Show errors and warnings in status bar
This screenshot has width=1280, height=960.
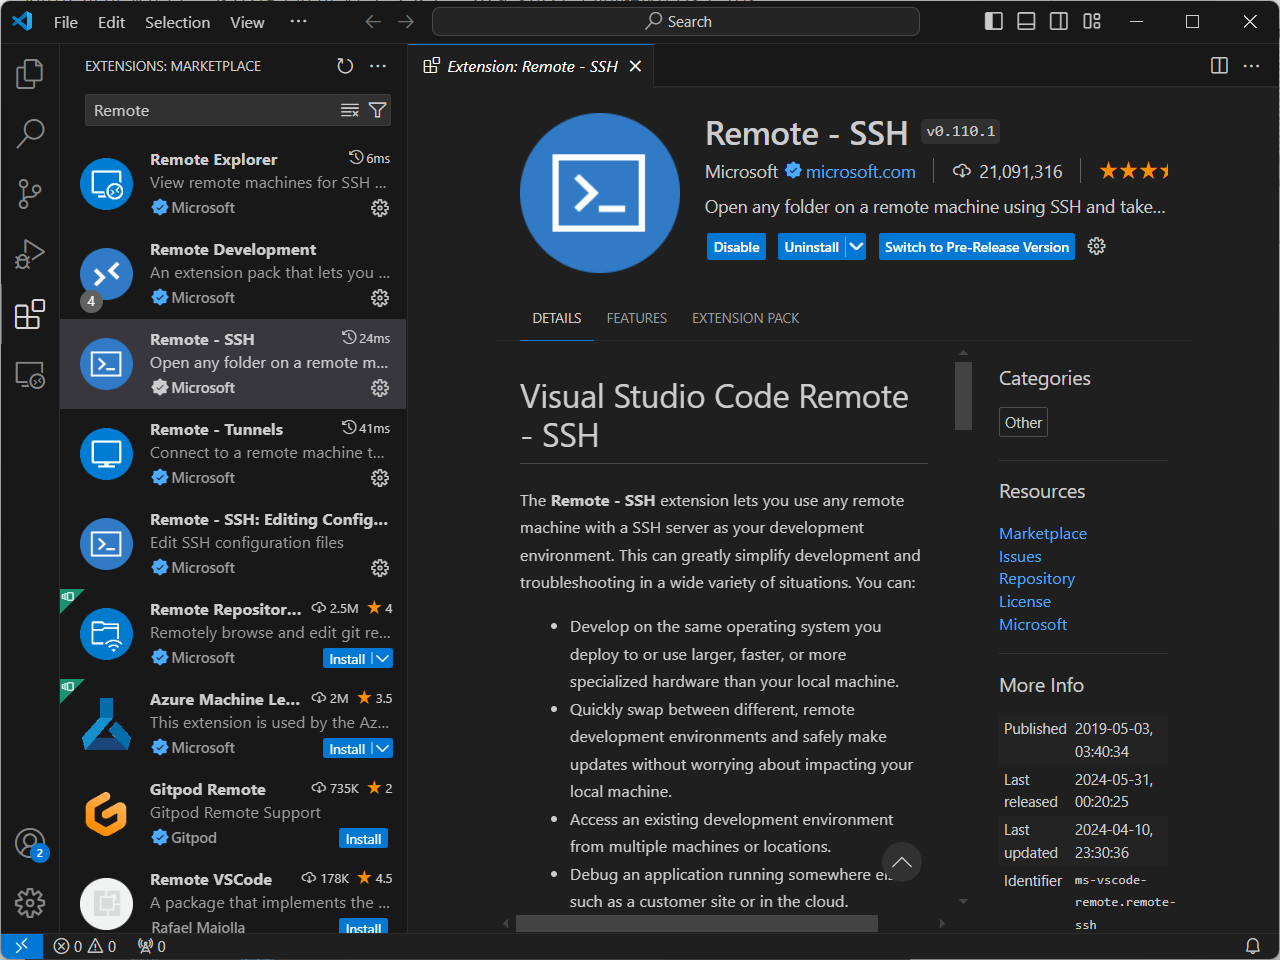[85, 946]
